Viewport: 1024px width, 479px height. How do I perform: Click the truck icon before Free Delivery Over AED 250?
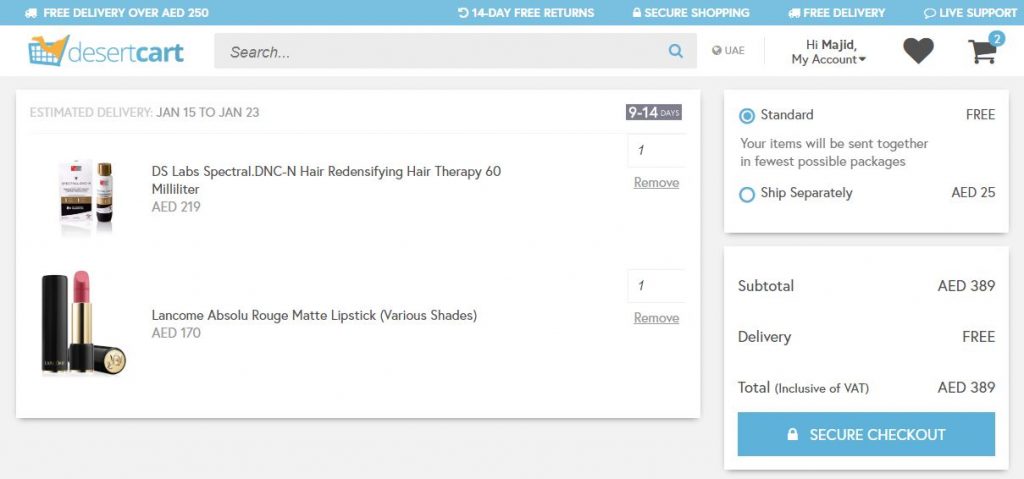click(31, 12)
